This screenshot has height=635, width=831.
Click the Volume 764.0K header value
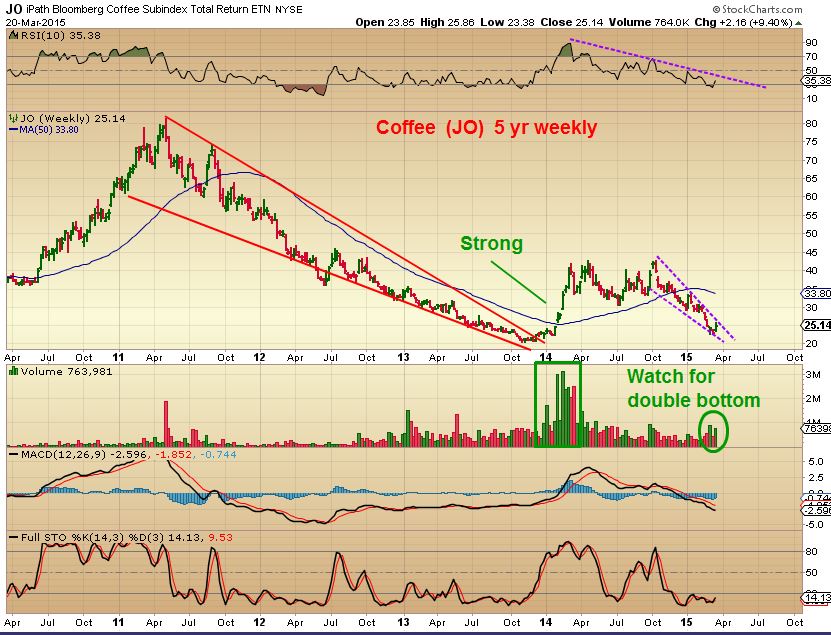[x=649, y=22]
